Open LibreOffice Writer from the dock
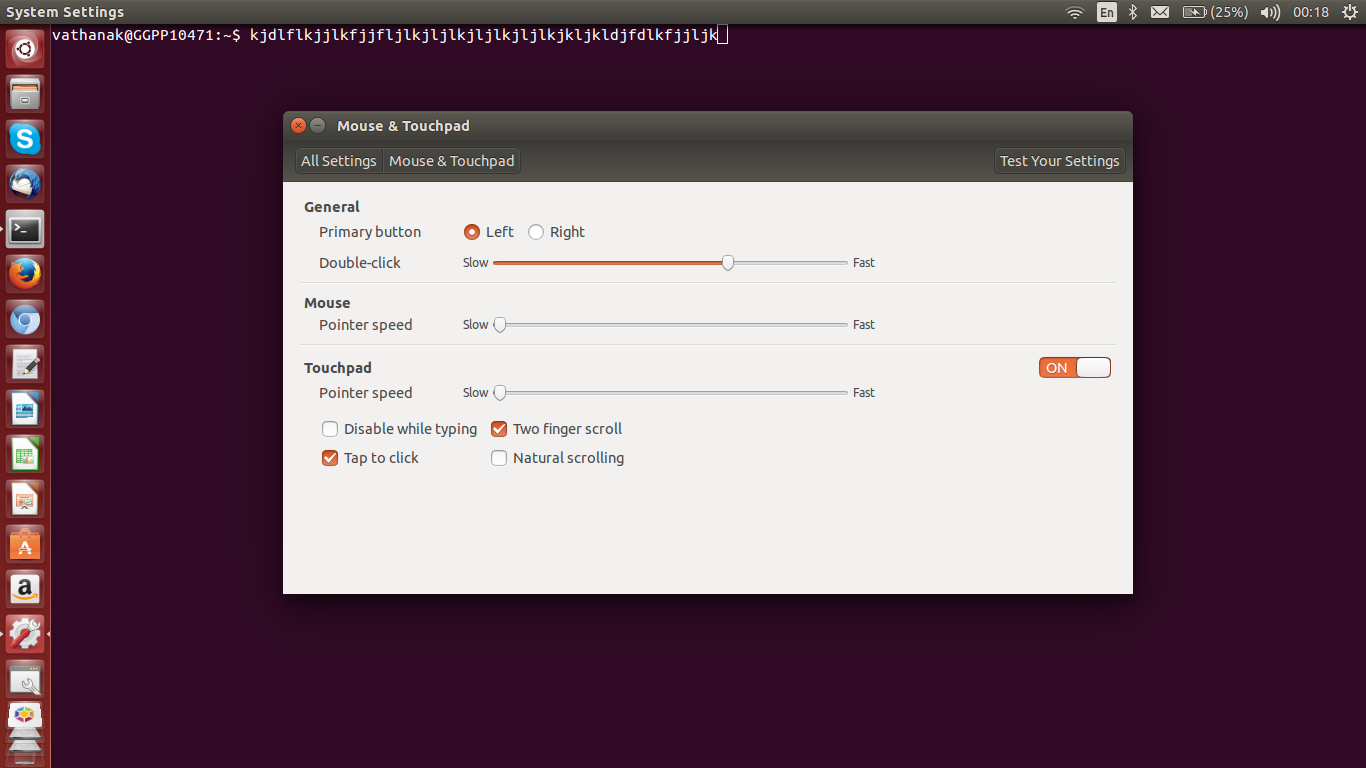Image resolution: width=1366 pixels, height=768 pixels. tap(25, 410)
